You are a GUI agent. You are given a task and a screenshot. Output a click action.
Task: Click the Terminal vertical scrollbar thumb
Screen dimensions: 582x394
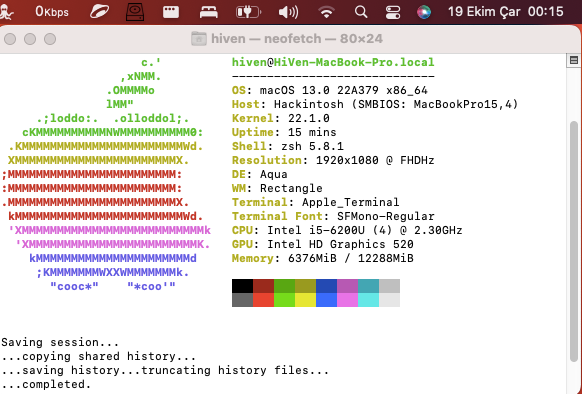[x=574, y=241]
